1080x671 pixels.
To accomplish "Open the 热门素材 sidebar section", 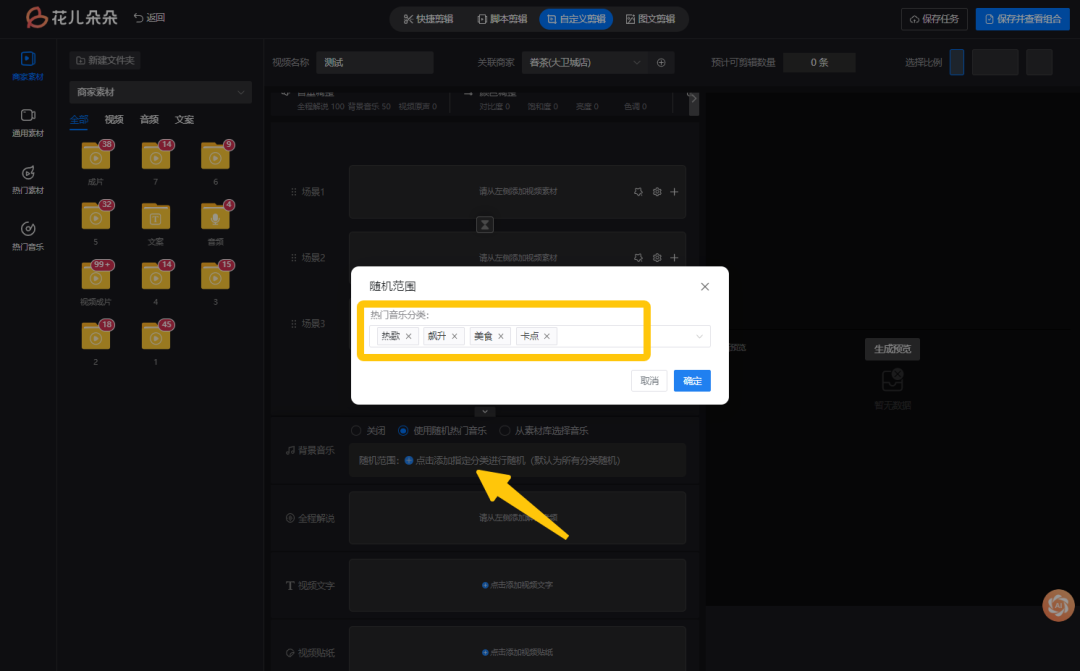I will click(x=28, y=179).
